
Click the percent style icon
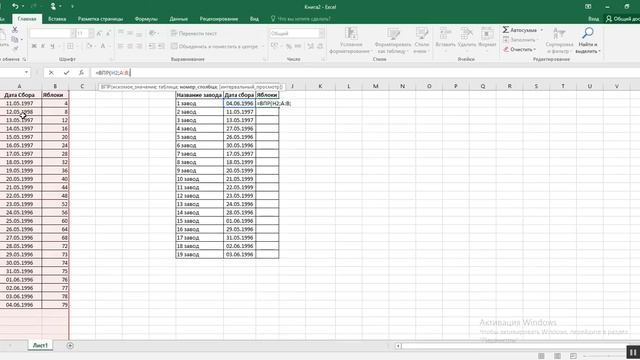coord(289,47)
